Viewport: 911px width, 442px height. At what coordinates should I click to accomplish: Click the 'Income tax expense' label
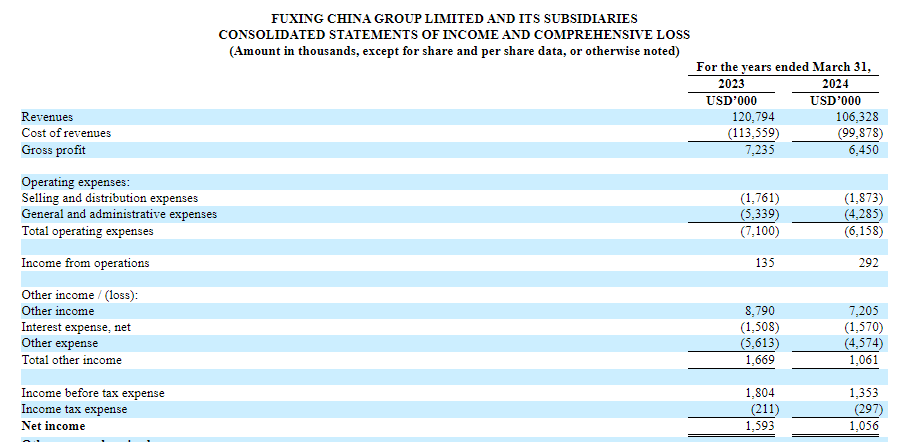pyautogui.click(x=74, y=409)
